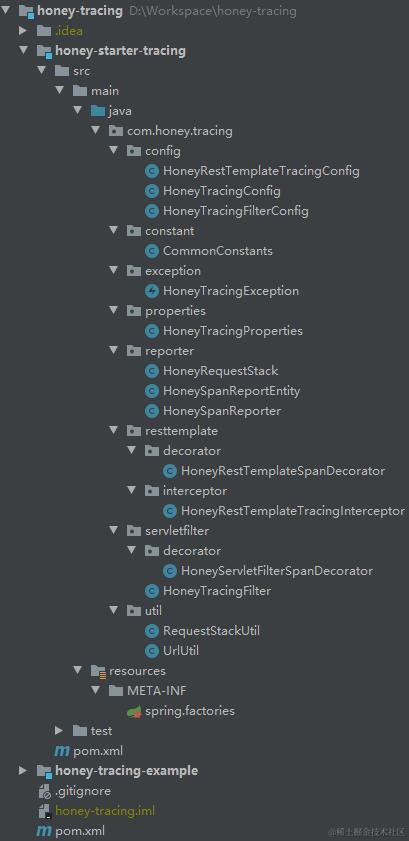409x841 pixels.
Task: Click the Maven icon of root pom.xml
Action: point(43,831)
